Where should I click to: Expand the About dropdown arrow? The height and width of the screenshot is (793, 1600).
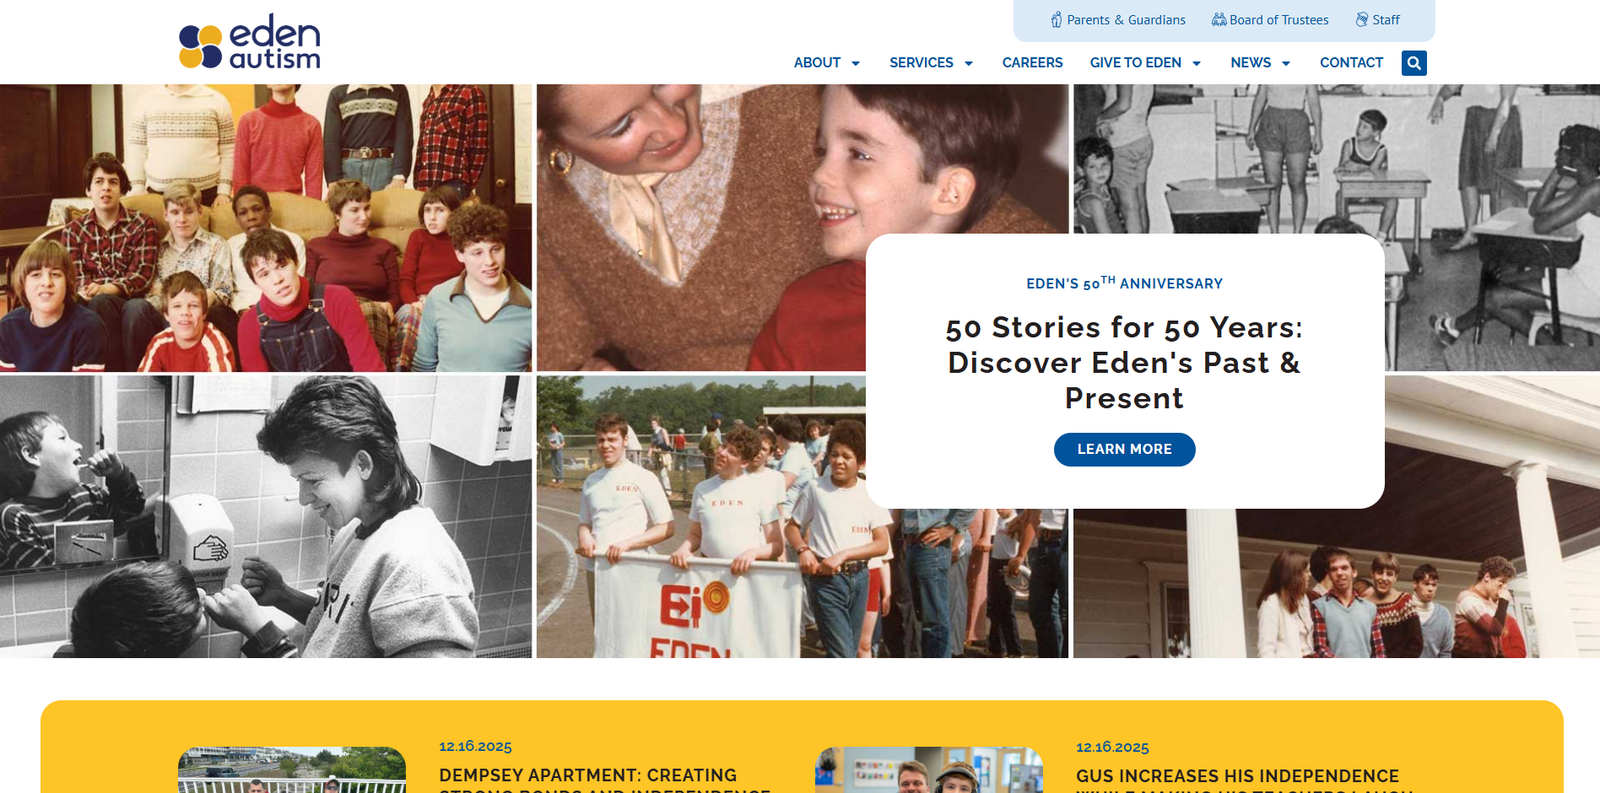click(856, 63)
